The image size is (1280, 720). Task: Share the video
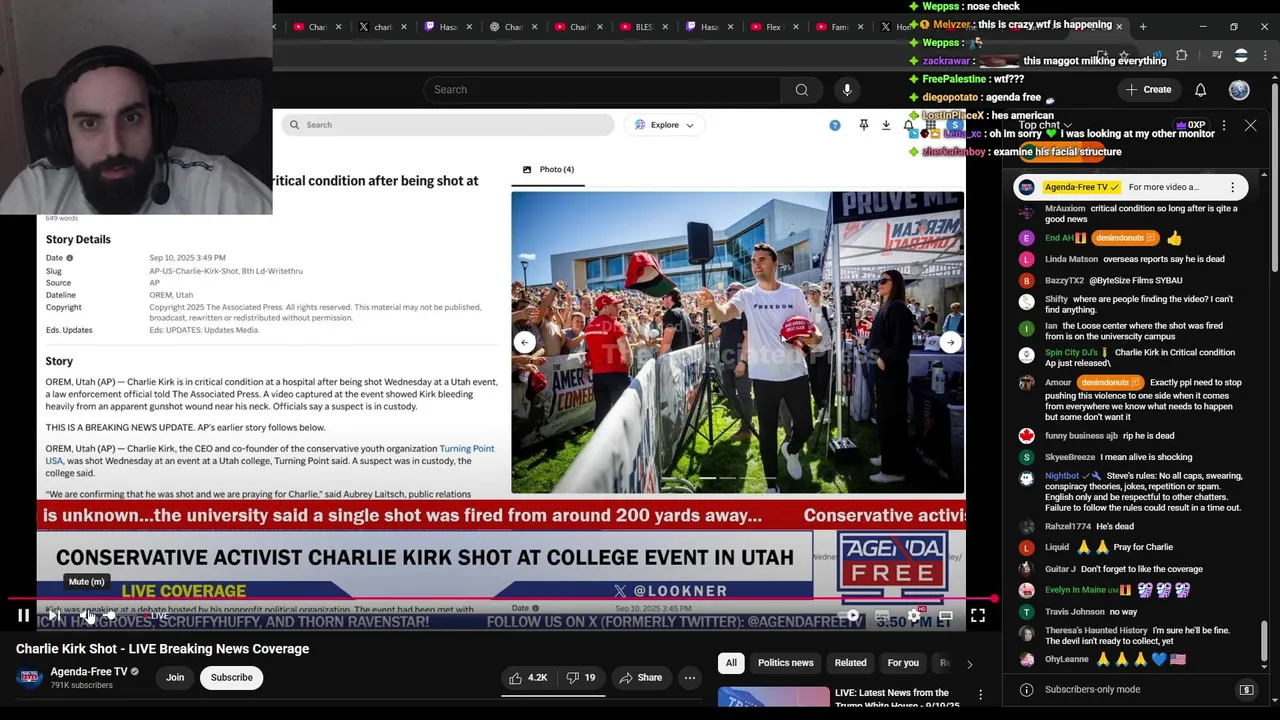[640, 677]
